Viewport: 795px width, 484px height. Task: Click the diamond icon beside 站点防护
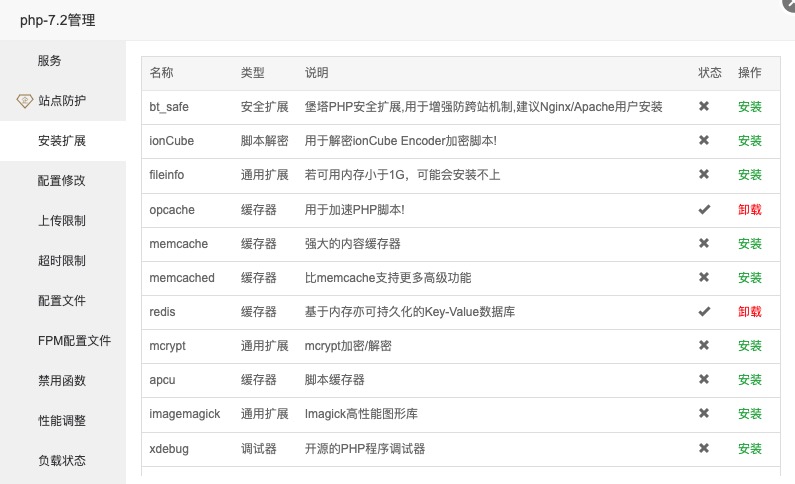coord(24,101)
